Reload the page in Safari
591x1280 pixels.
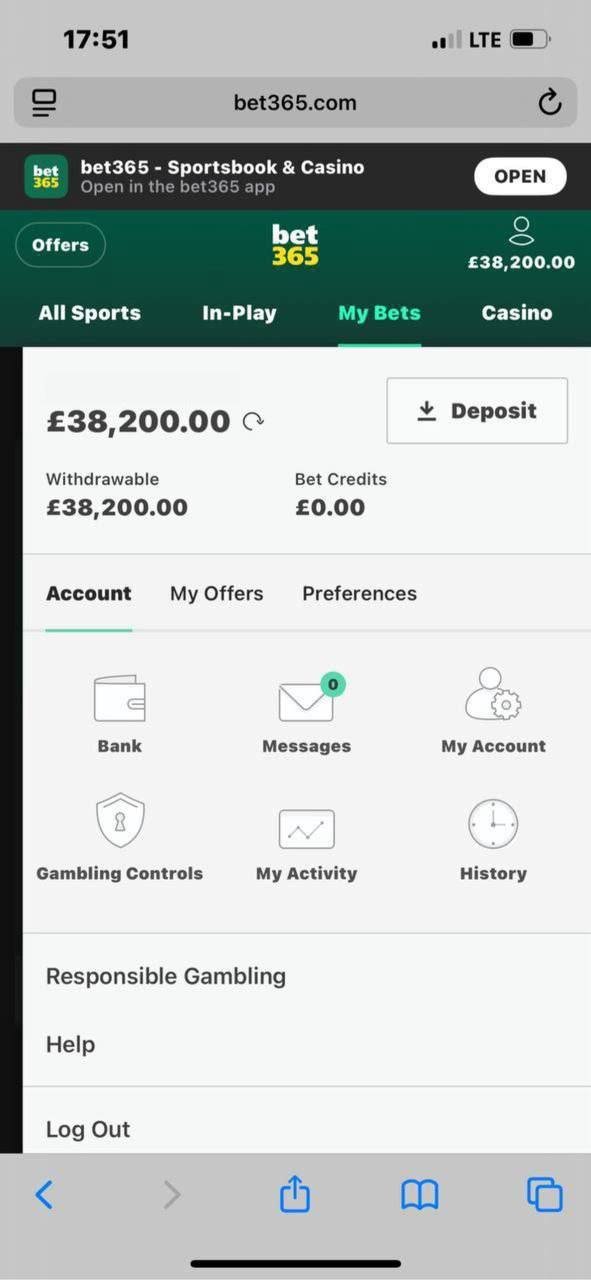549,103
